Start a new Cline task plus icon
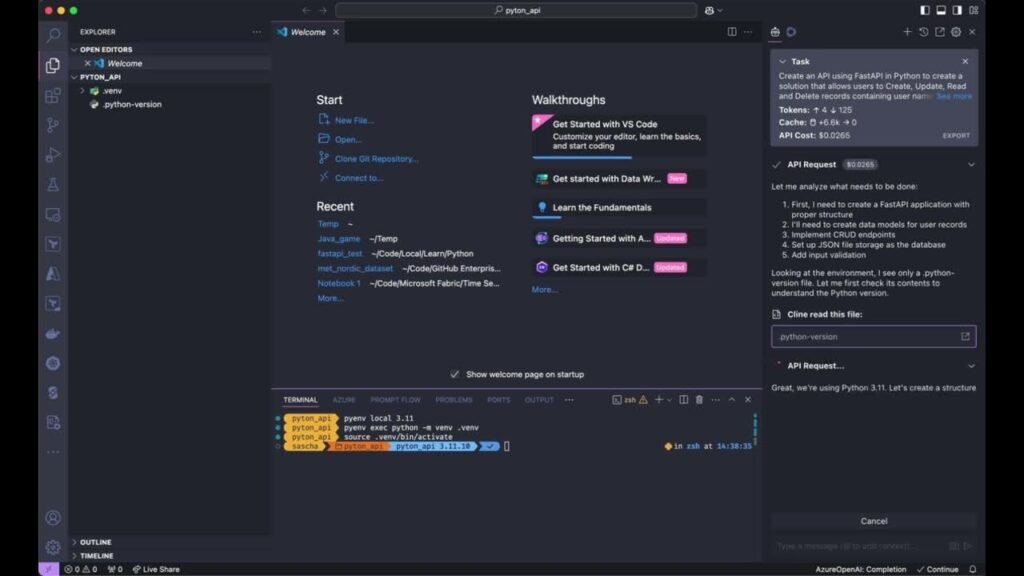The height and width of the screenshot is (576, 1024). tap(907, 32)
